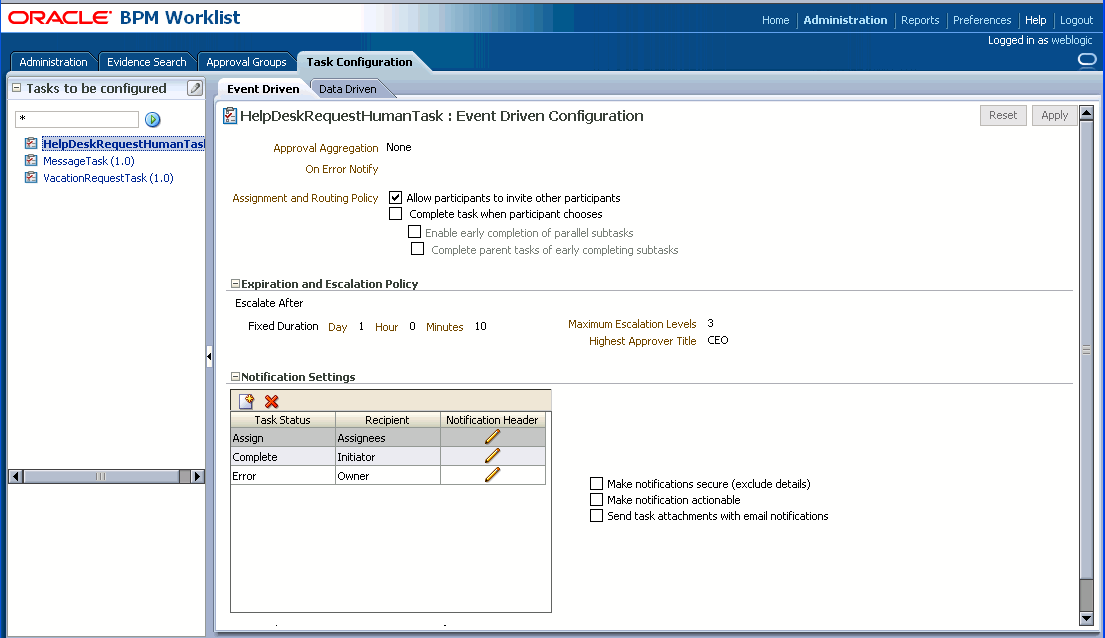Screen dimensions: 1105x638
Task: Check Make notification actionable
Action: coord(596,499)
